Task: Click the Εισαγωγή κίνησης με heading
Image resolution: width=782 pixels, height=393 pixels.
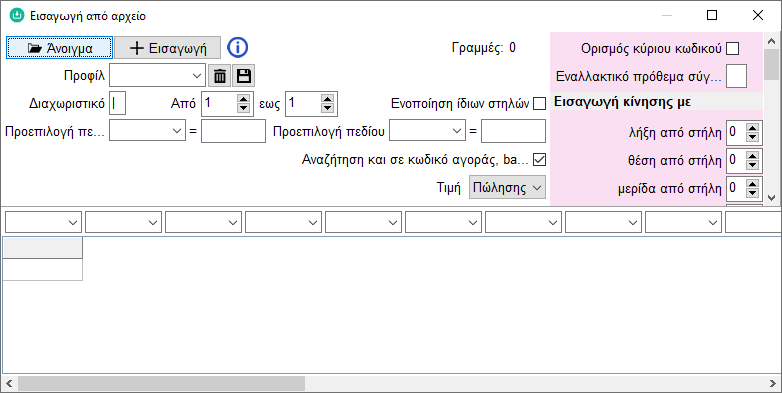Action: coord(622,103)
